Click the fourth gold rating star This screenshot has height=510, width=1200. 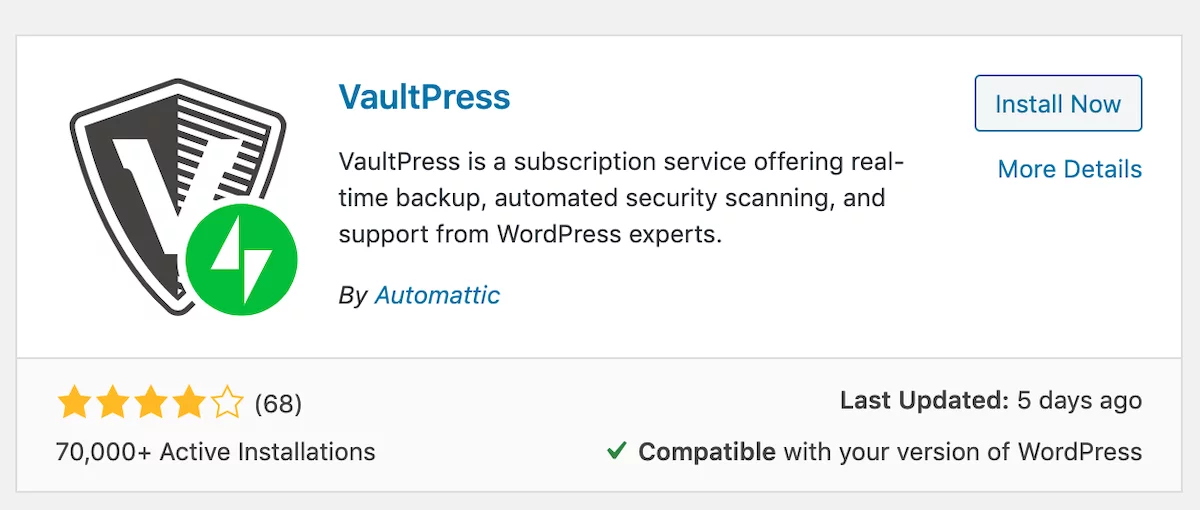click(188, 404)
